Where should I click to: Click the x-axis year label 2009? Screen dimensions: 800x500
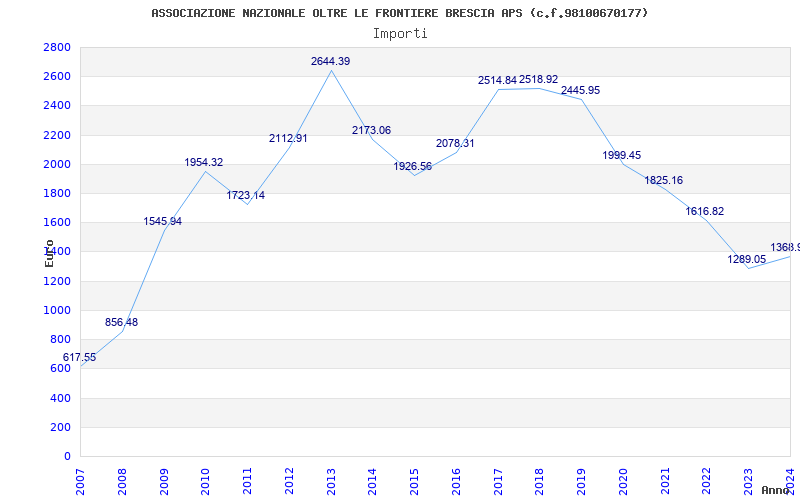164,482
